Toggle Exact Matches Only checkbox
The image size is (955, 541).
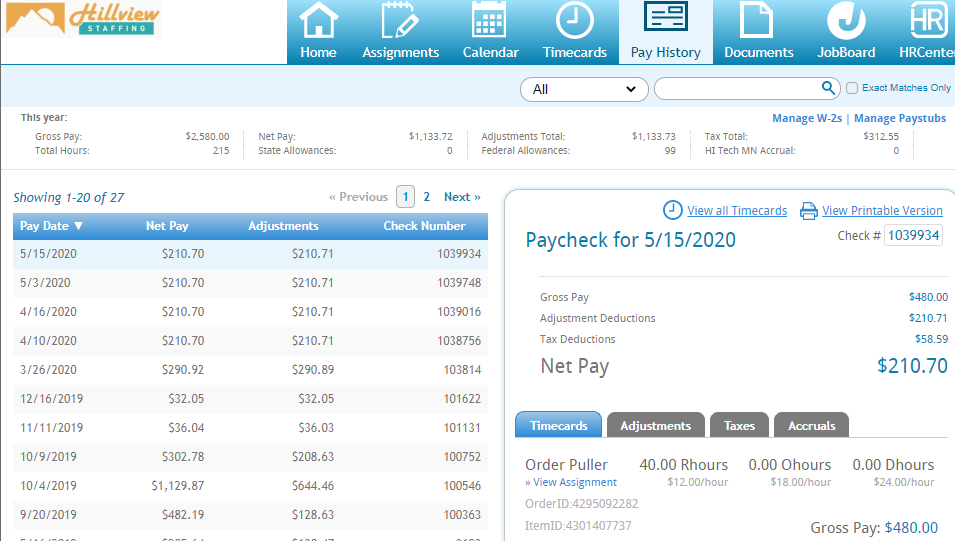pyautogui.click(x=852, y=88)
